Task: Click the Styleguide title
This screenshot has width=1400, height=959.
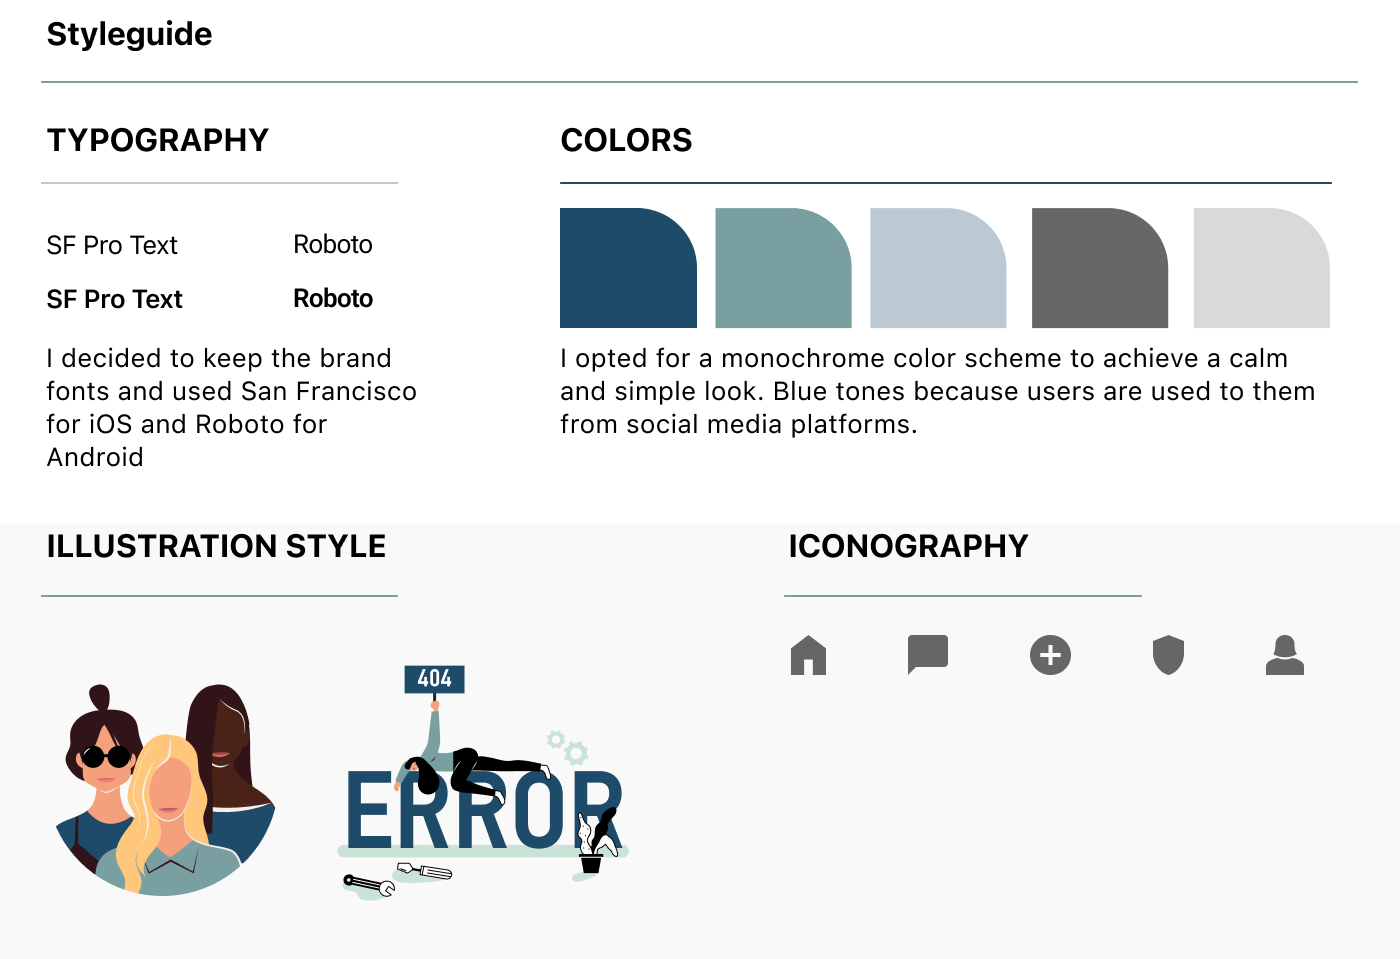Action: (x=129, y=34)
